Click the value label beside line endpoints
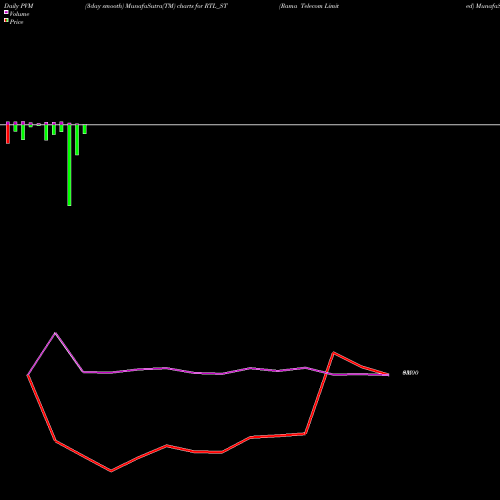The height and width of the screenshot is (500, 500). 410,373
